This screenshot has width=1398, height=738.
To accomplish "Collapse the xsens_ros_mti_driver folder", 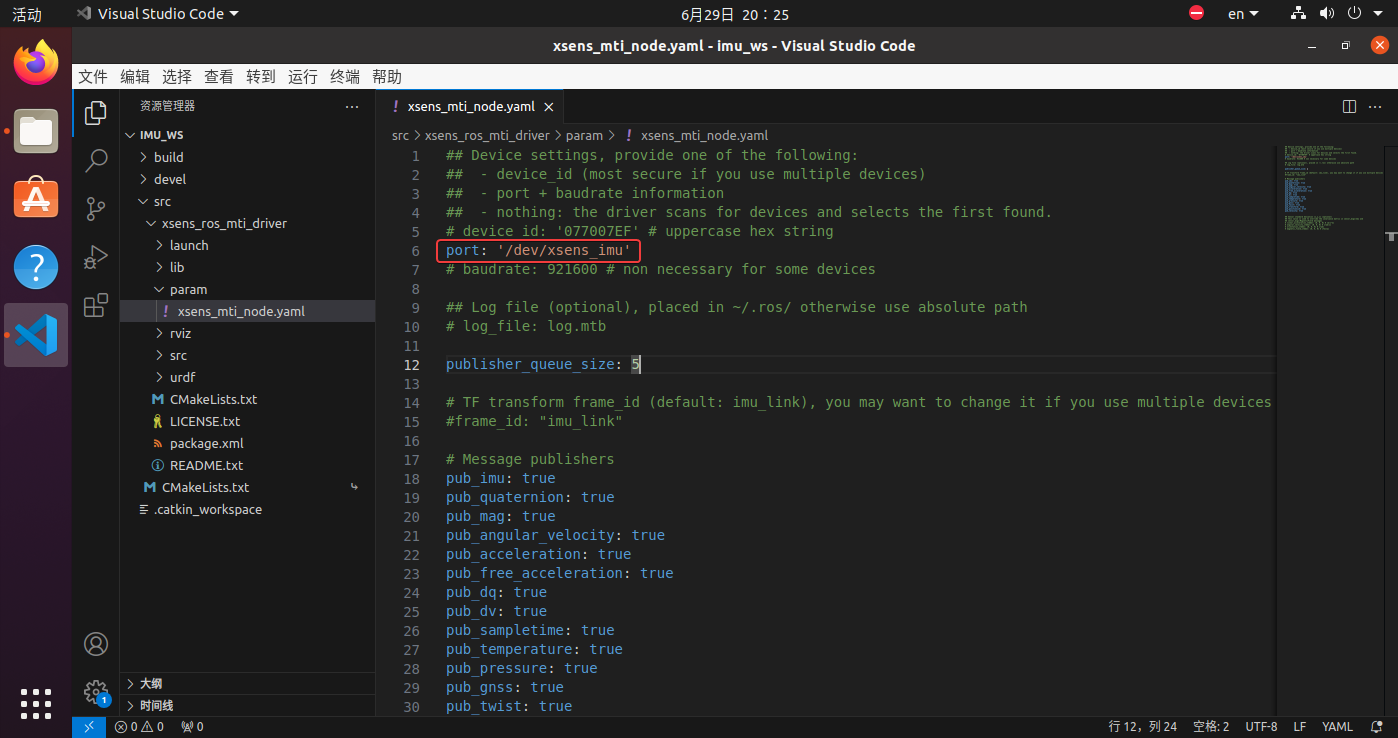I will tap(151, 223).
